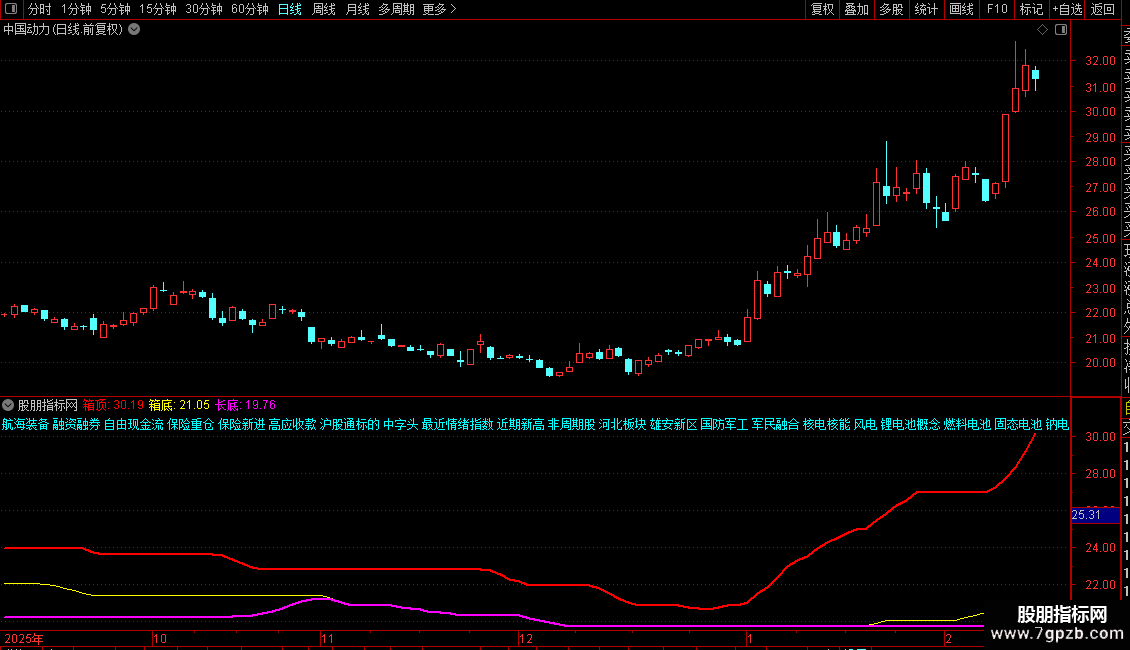
Task: Click the 叠加 overlay button
Action: click(856, 9)
